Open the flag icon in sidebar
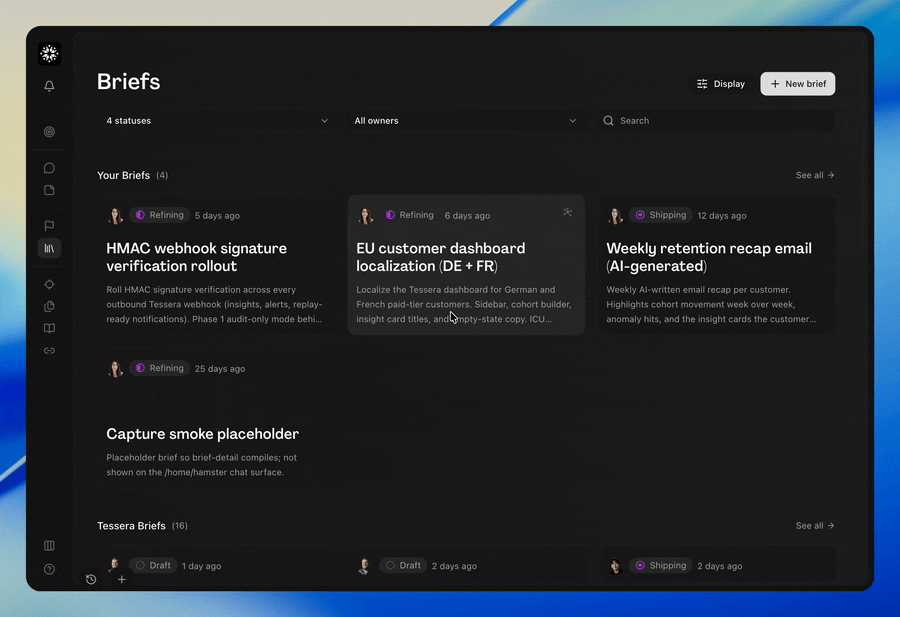This screenshot has width=900, height=617. point(49,226)
